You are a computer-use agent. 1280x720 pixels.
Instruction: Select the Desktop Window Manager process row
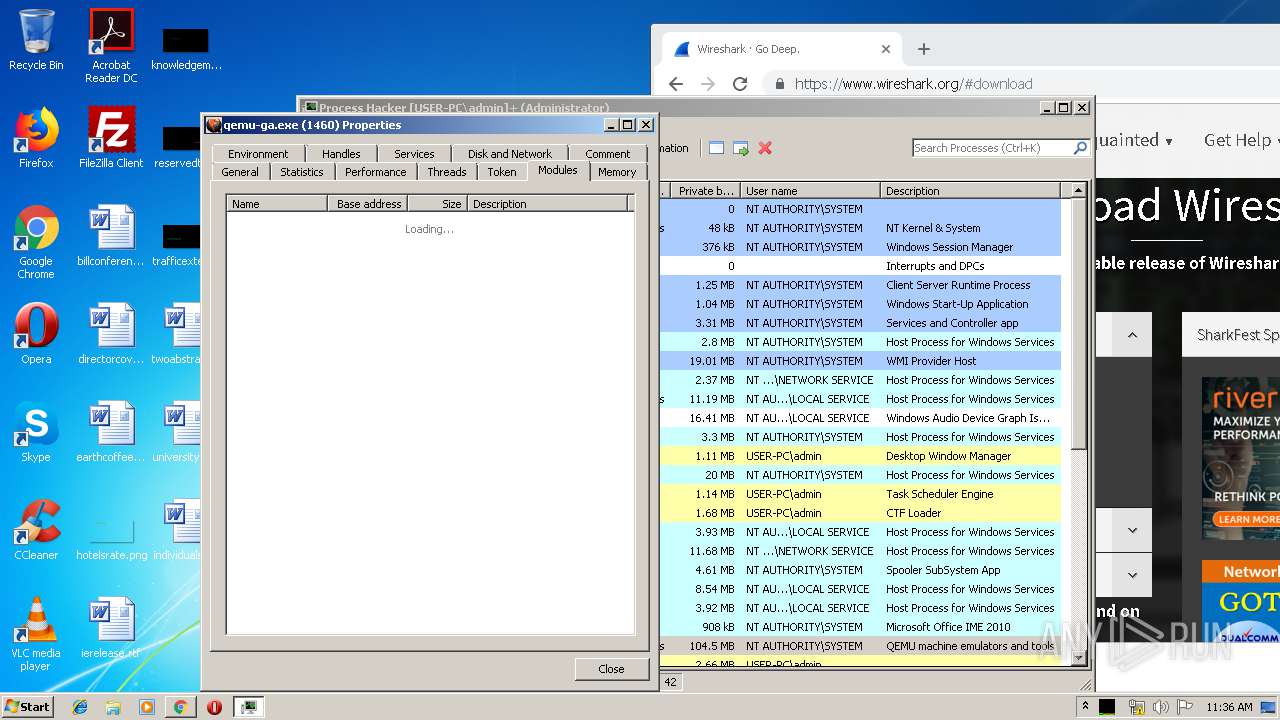(860, 456)
